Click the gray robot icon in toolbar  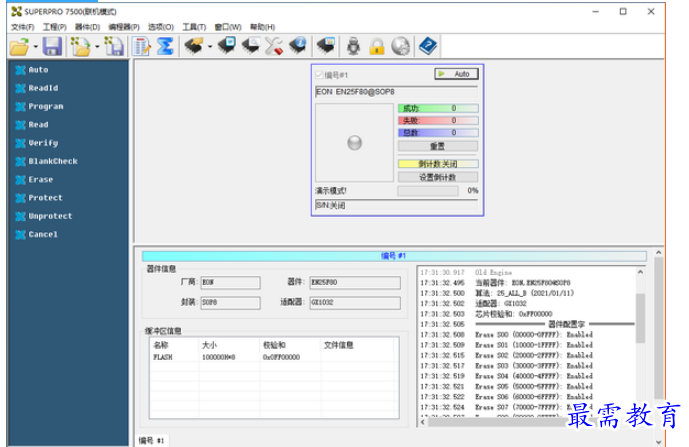pos(353,46)
